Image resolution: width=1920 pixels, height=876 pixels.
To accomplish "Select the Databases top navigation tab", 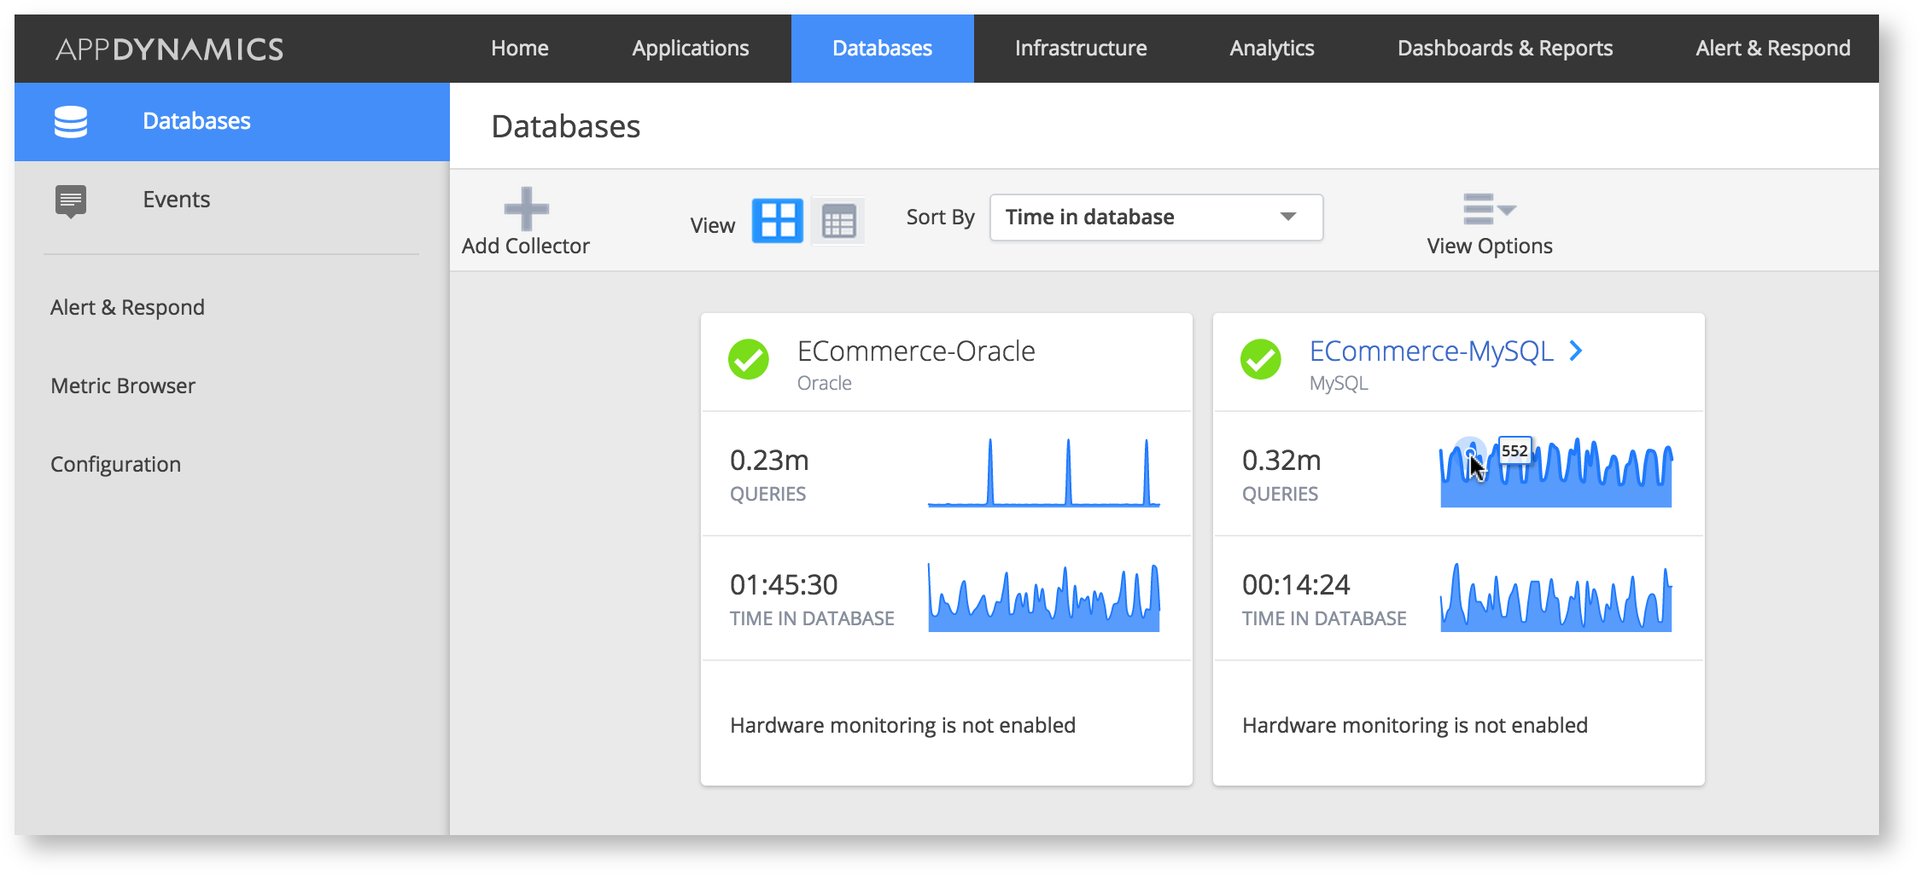I will pyautogui.click(x=882, y=48).
